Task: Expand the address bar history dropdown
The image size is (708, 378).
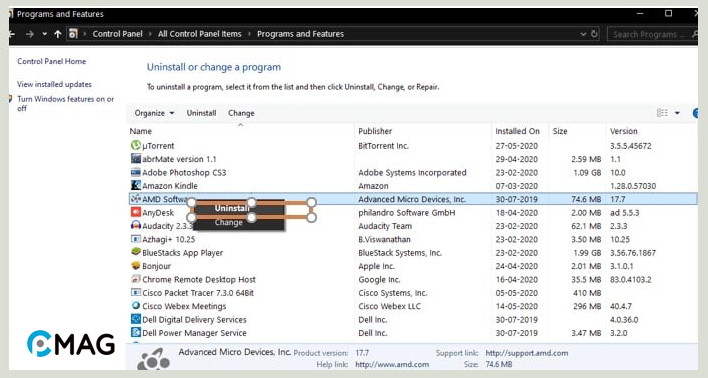Action: pyautogui.click(x=583, y=34)
